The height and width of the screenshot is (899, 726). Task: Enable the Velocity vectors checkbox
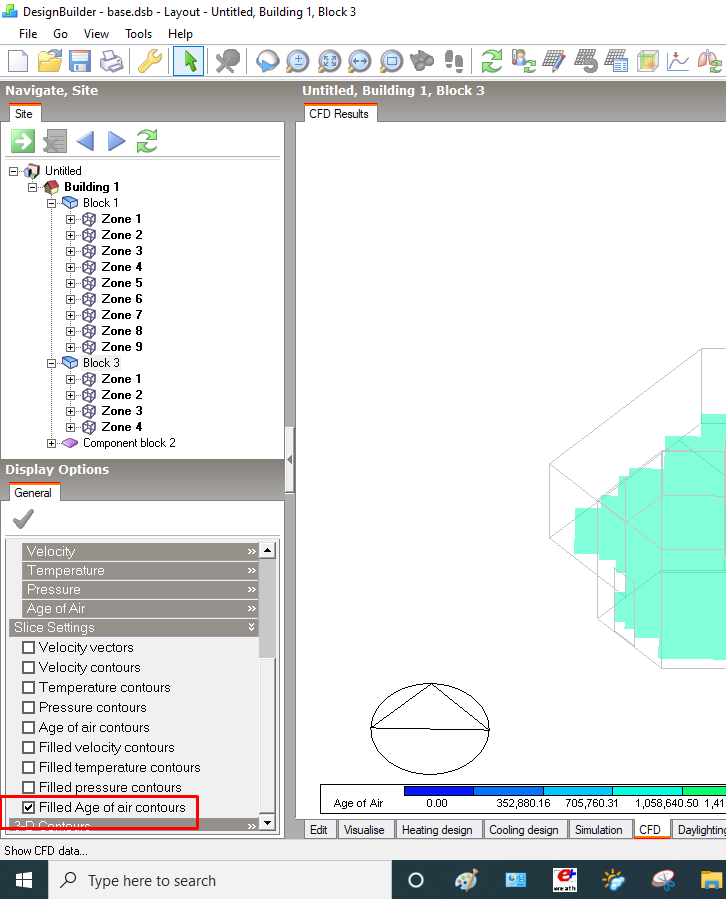(28, 647)
